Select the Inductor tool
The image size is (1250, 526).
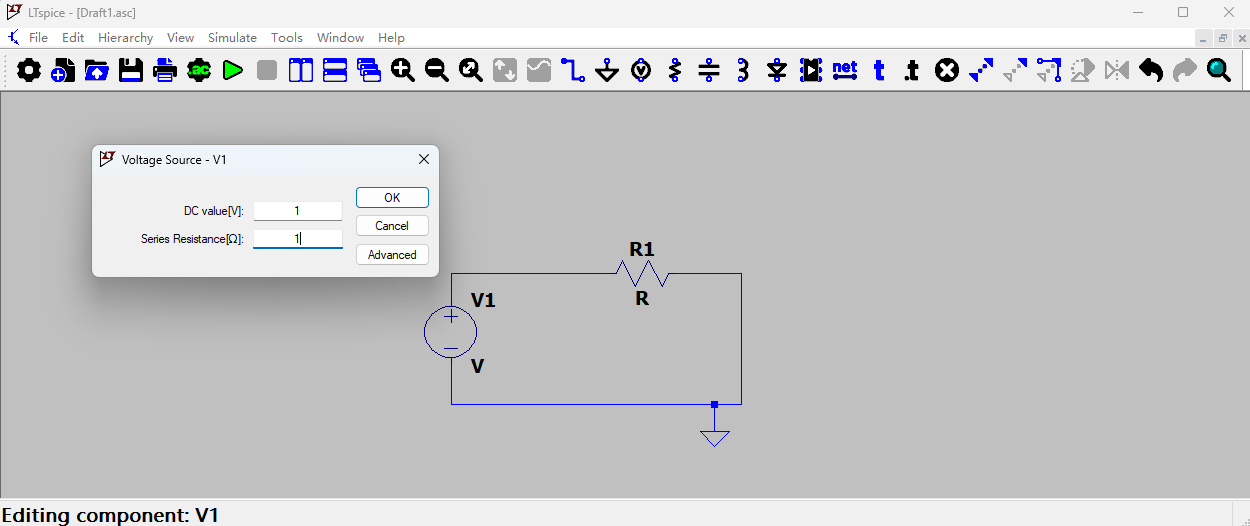[743, 70]
